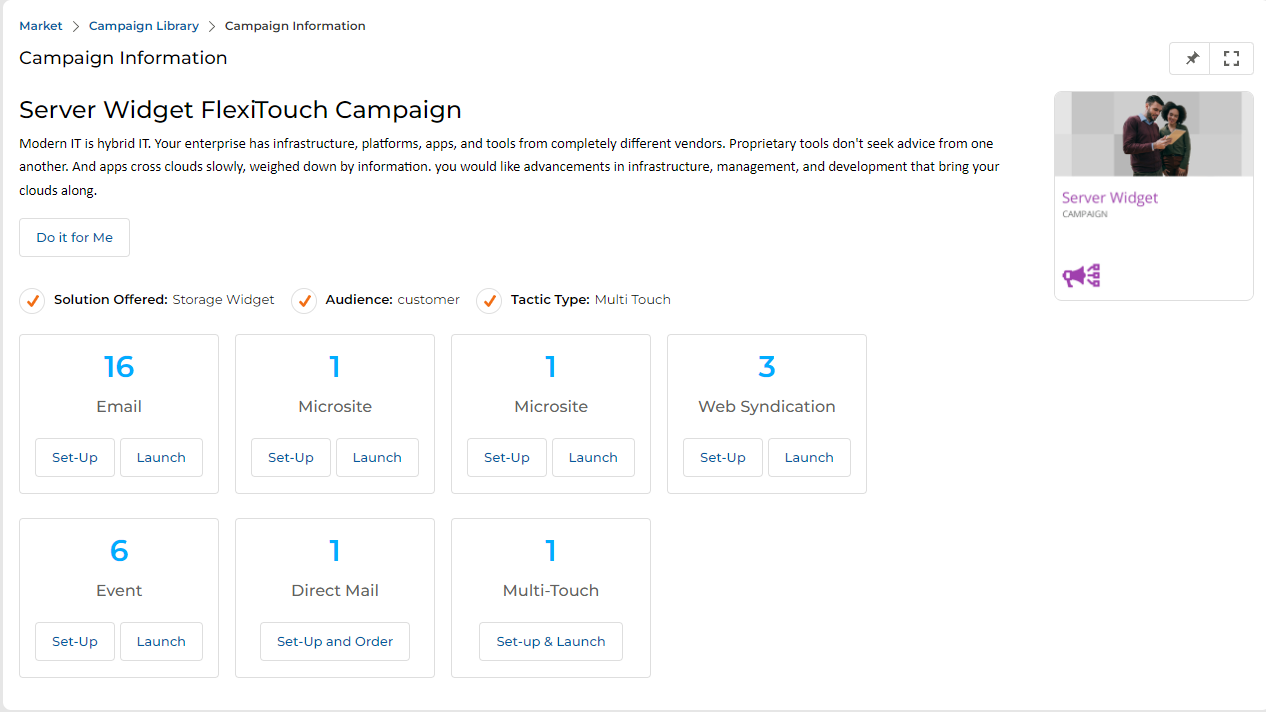Open the Server Widget campaign thumbnail image
Viewport: 1266px width, 712px height.
click(x=1154, y=134)
